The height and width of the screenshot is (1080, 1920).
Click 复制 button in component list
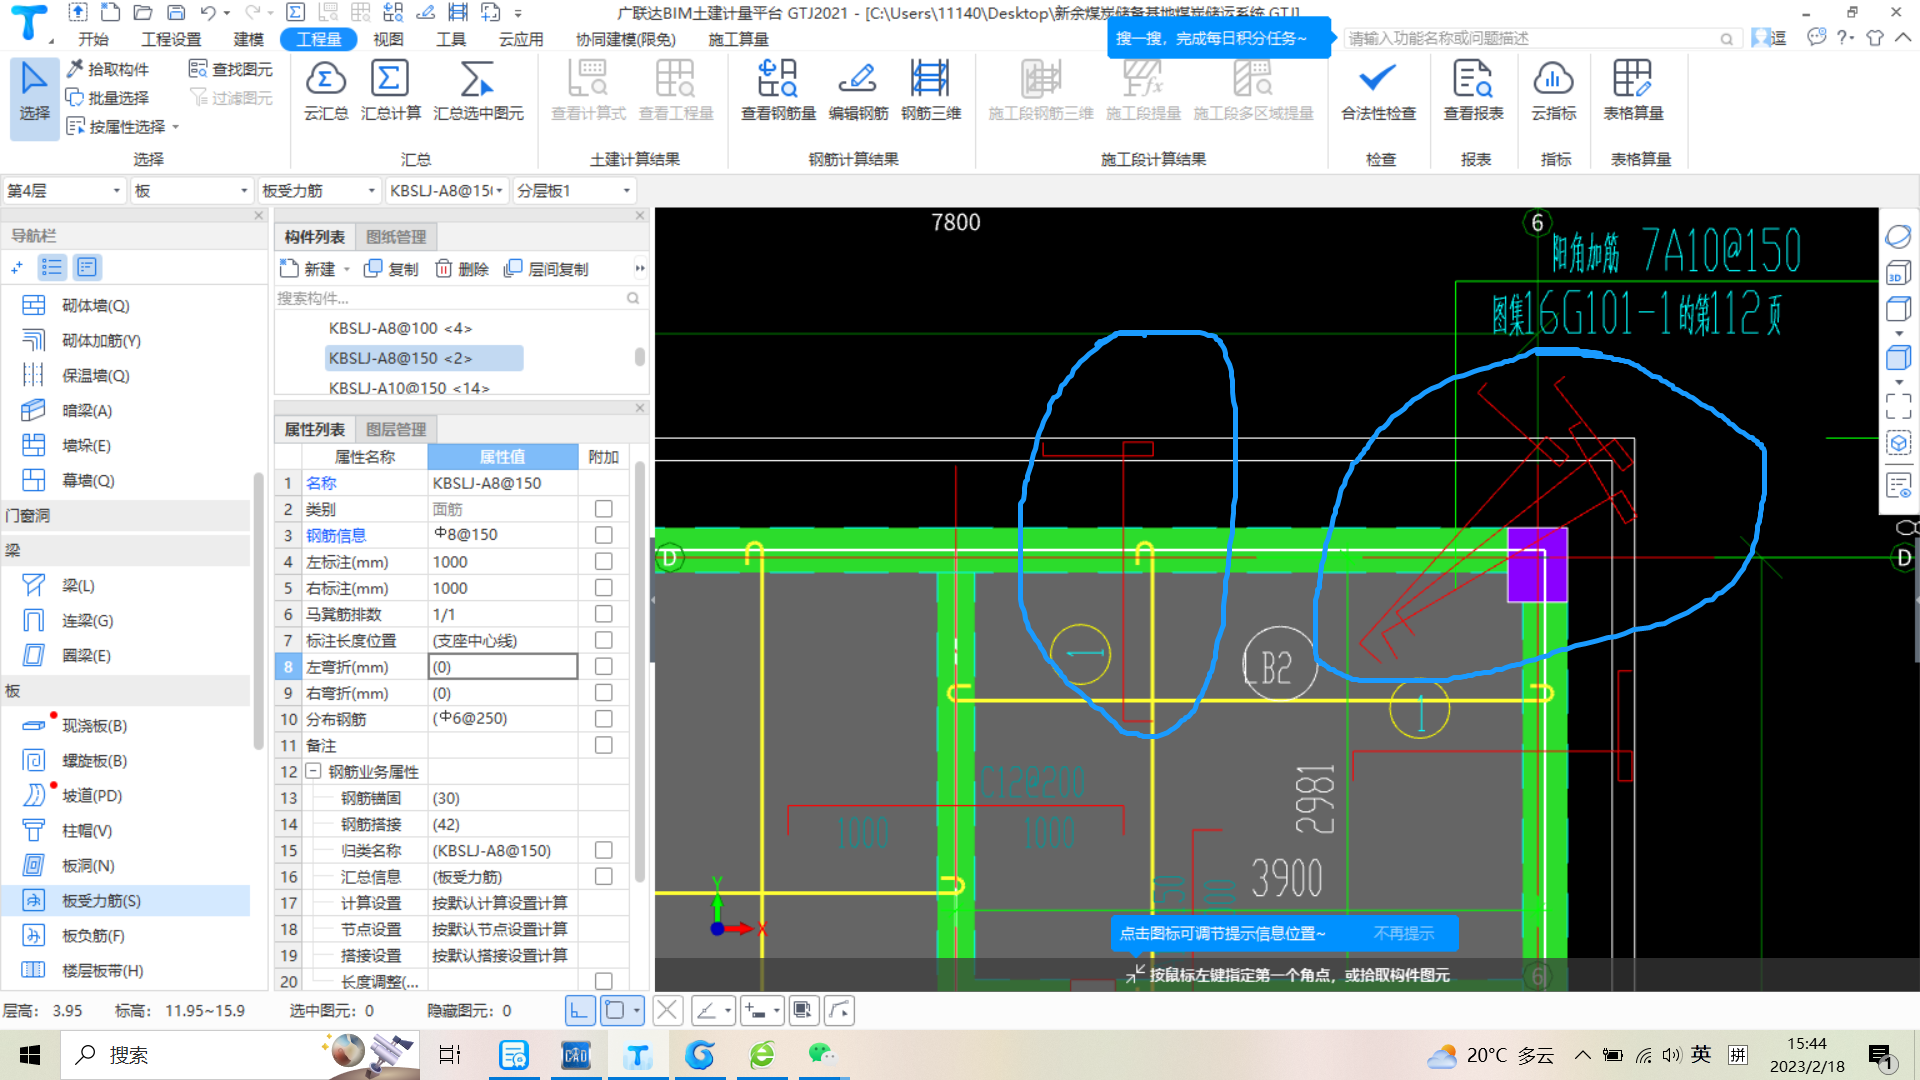391,269
